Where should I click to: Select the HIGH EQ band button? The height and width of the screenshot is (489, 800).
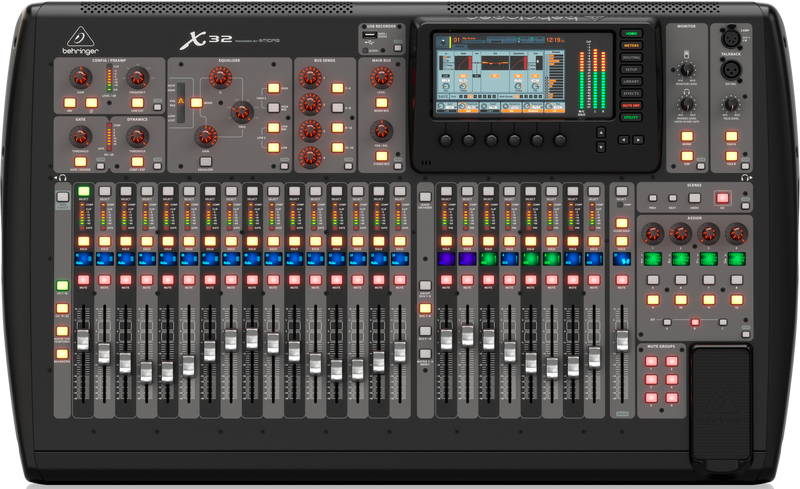pyautogui.click(x=274, y=88)
